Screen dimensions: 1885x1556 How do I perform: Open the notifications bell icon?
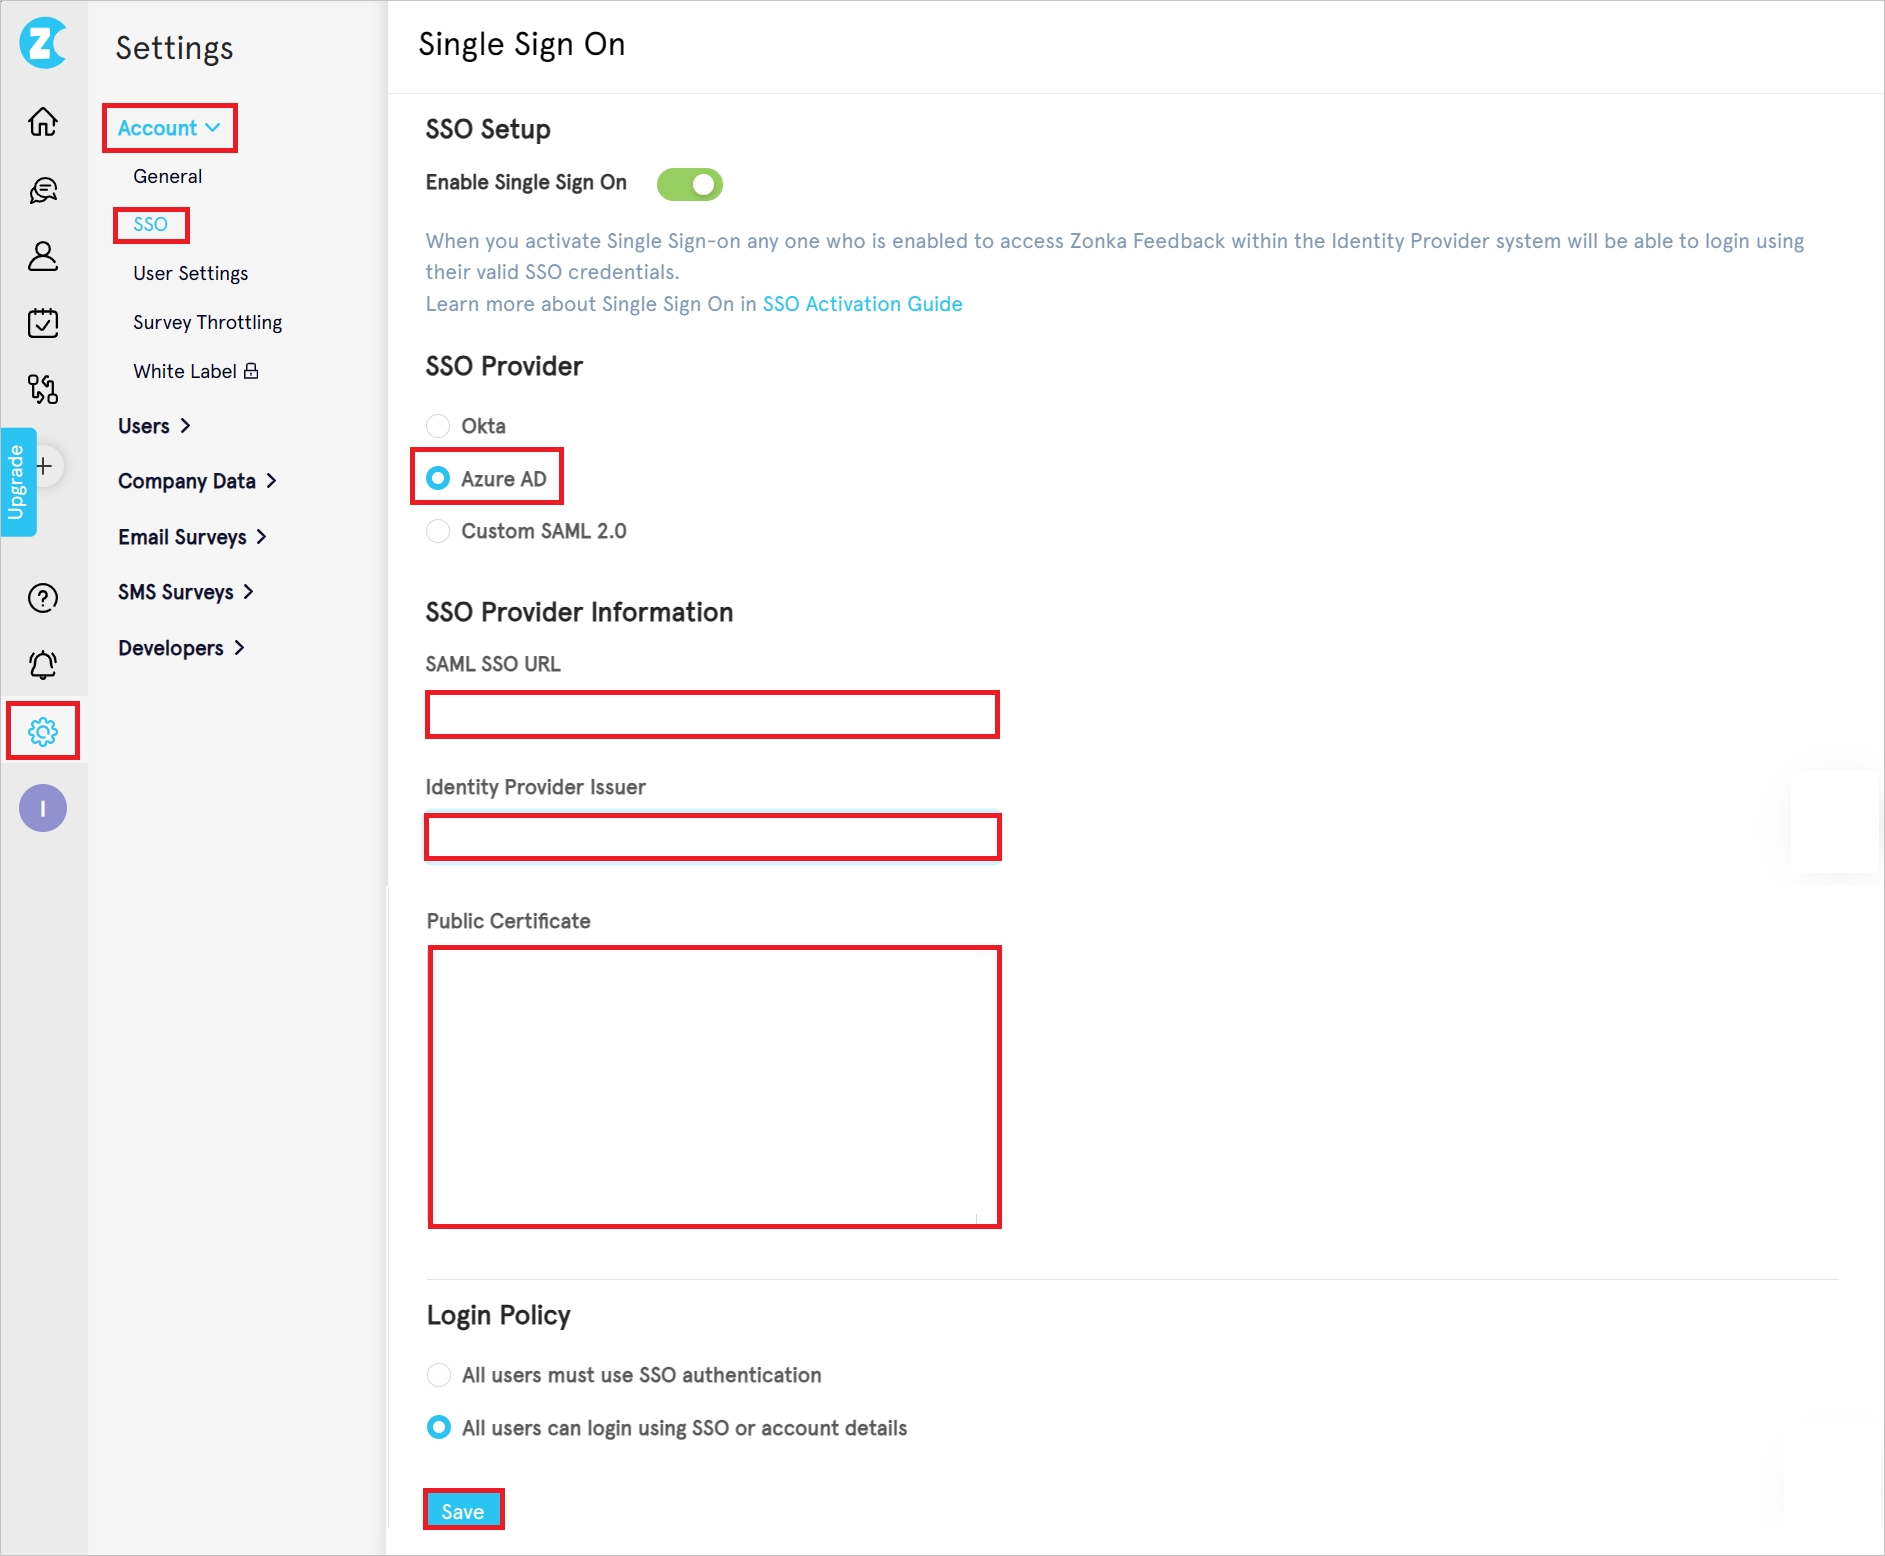[43, 665]
